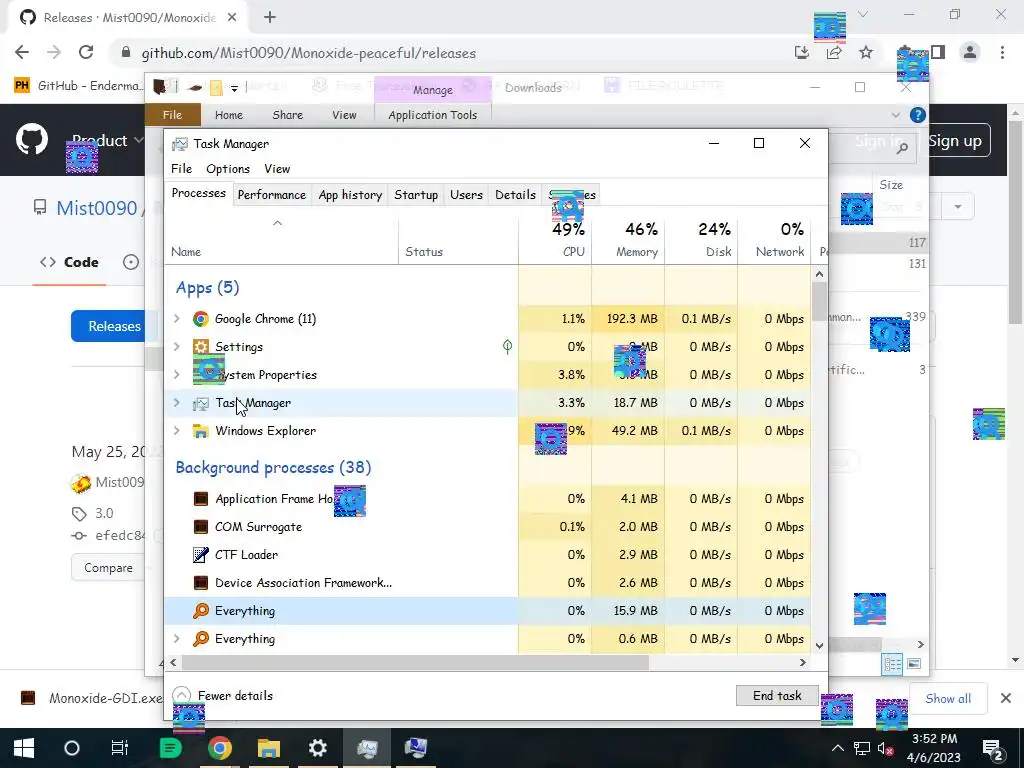This screenshot has height=768, width=1024.
Task: Expand the second Everything process entry
Action: point(176,639)
